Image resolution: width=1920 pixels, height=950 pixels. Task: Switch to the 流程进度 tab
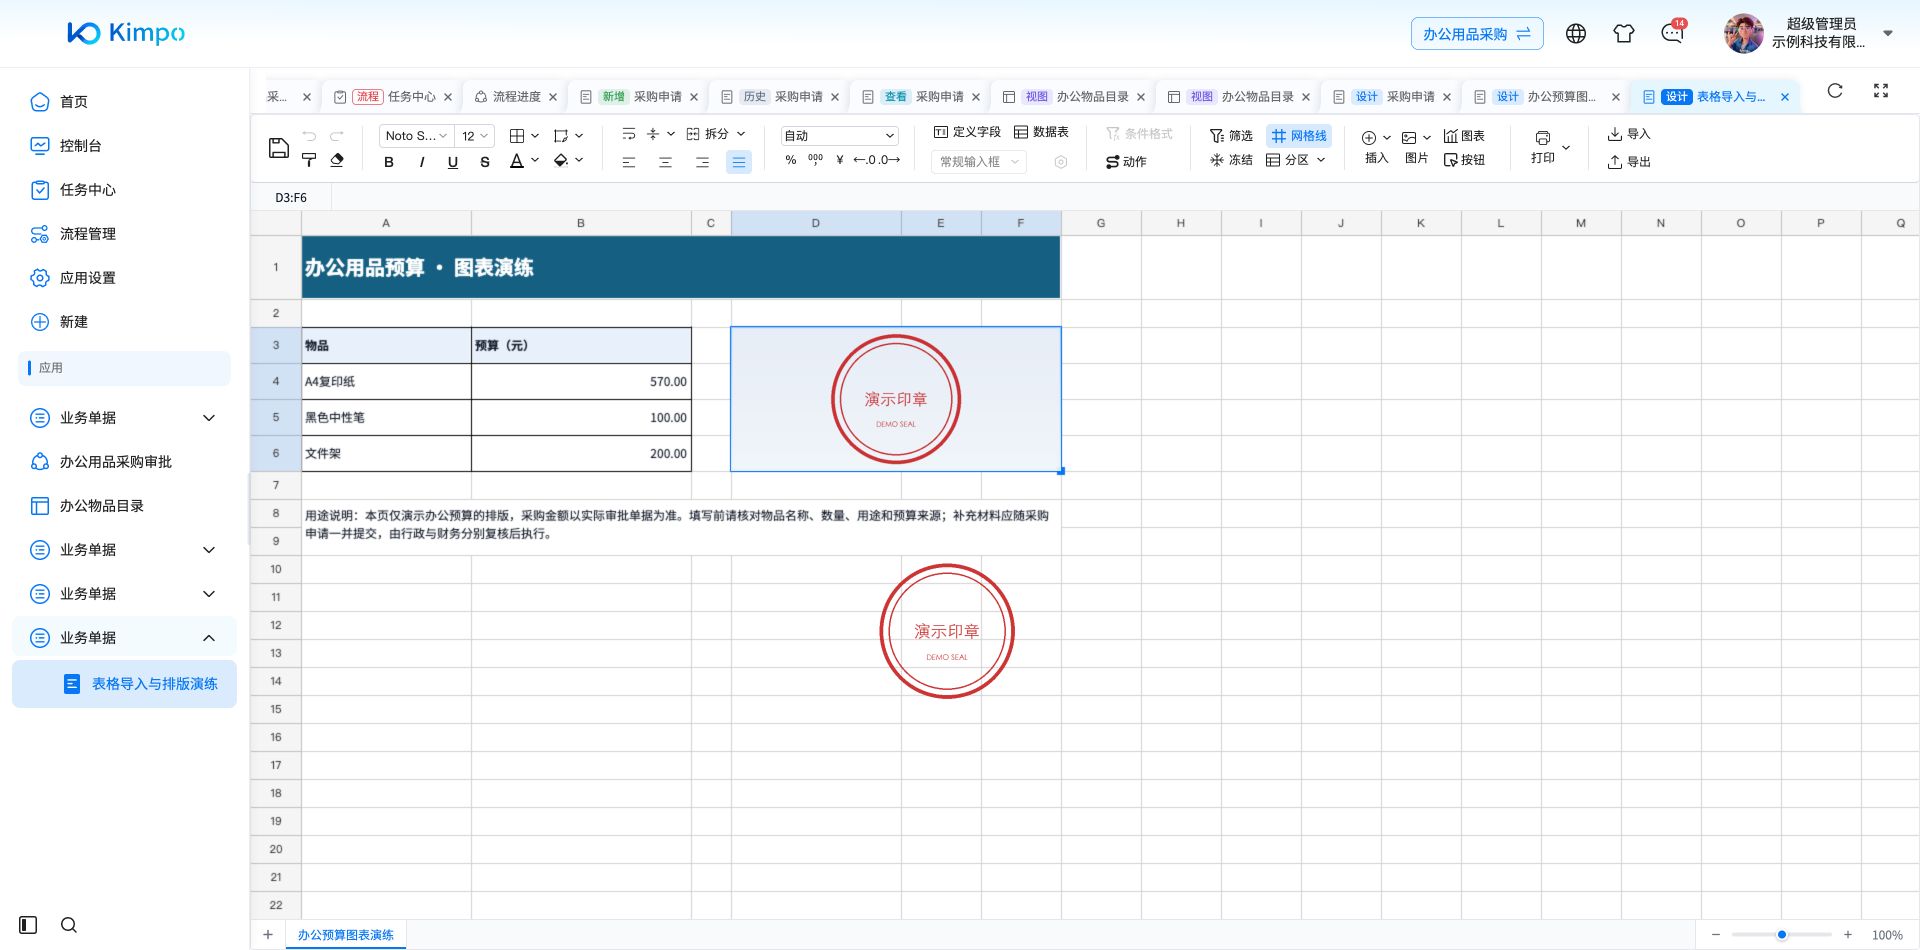tap(516, 97)
